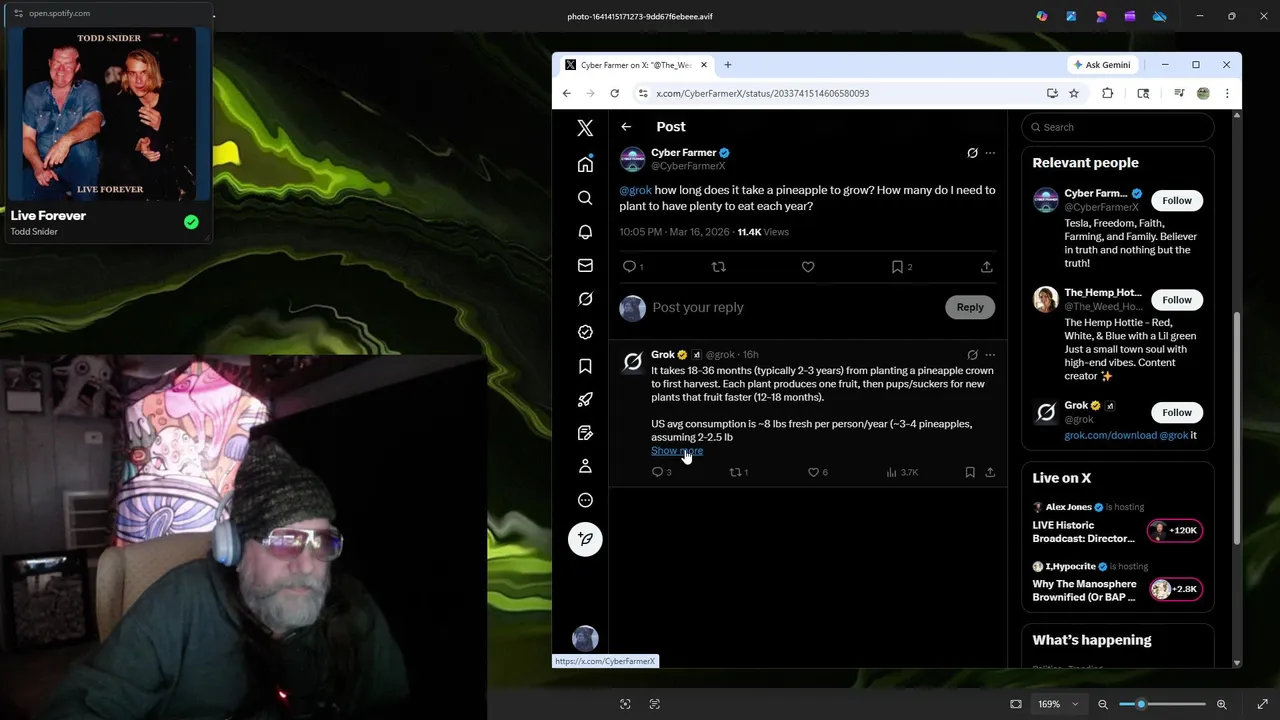The height and width of the screenshot is (720, 1280).
Task: Open the More circle icon in the X sidebar
Action: [x=585, y=500]
